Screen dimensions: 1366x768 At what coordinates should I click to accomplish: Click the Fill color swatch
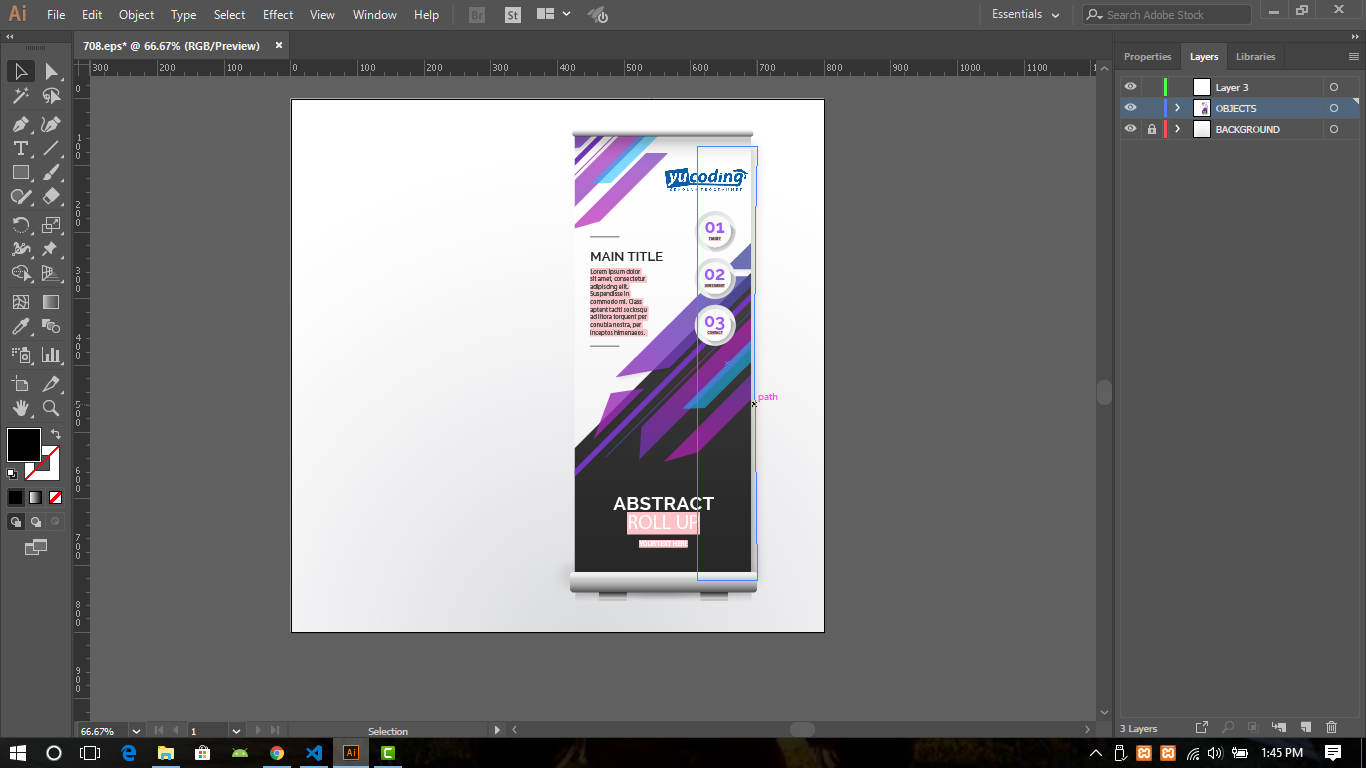(x=24, y=444)
